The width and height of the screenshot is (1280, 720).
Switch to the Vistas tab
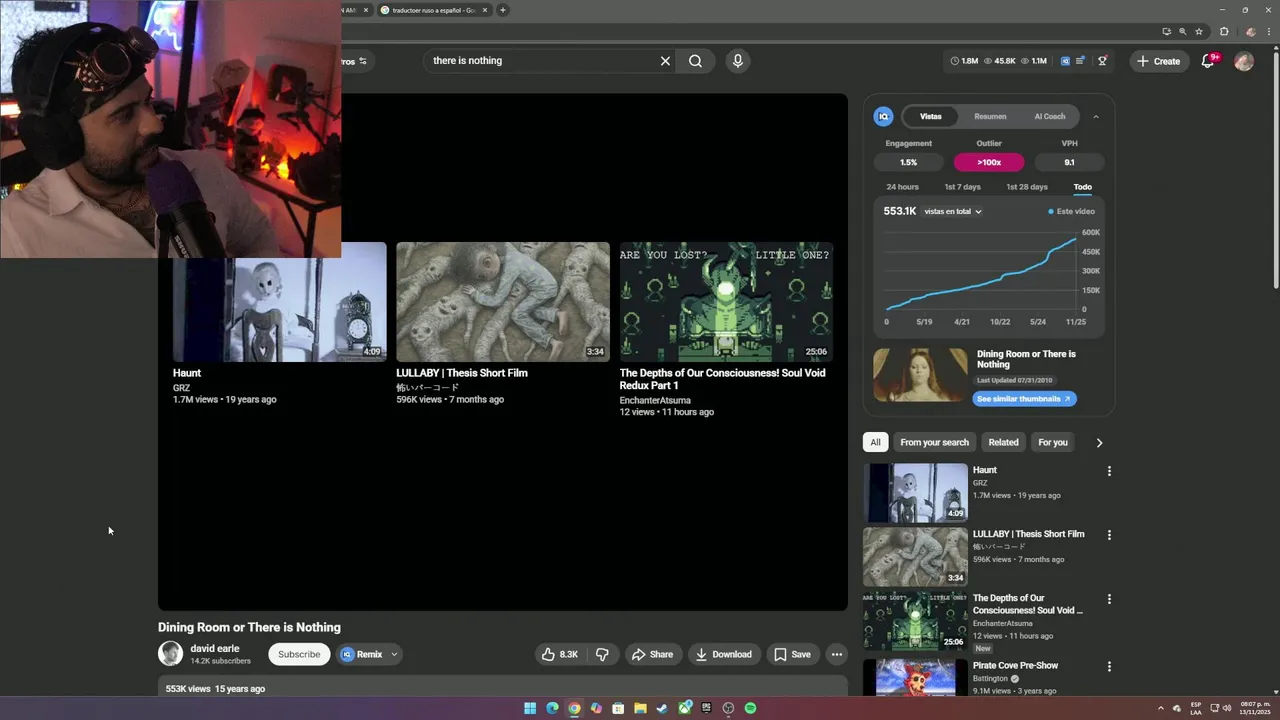click(931, 117)
